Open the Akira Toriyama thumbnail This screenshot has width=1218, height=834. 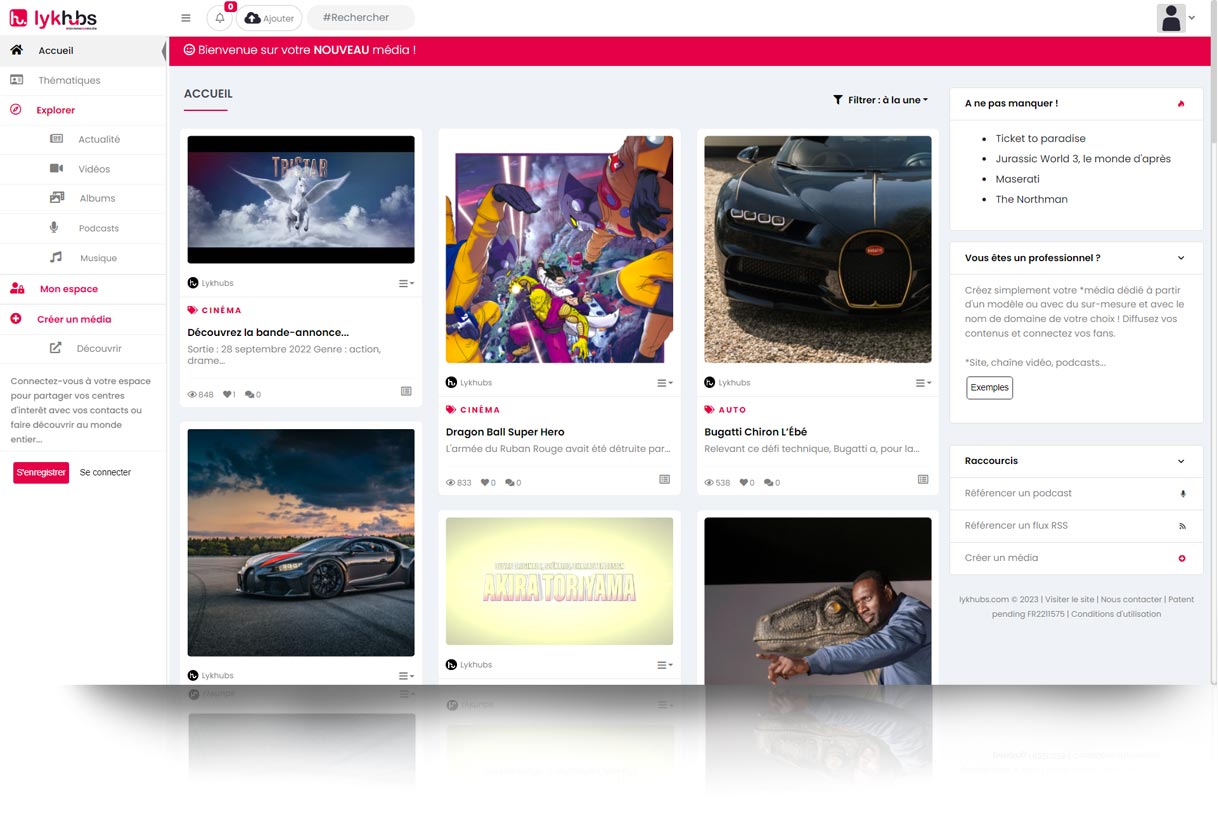tap(559, 581)
